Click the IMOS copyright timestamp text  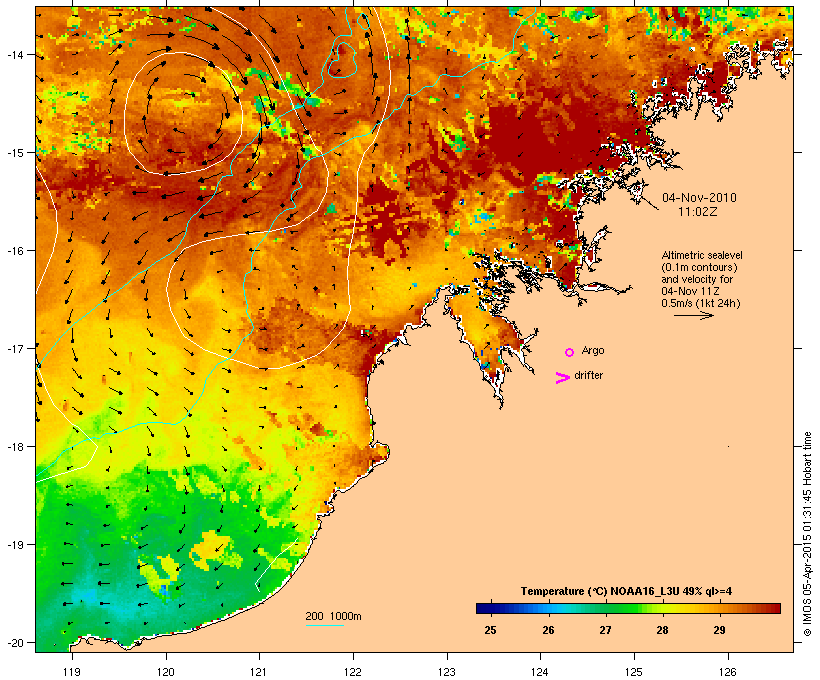click(807, 534)
